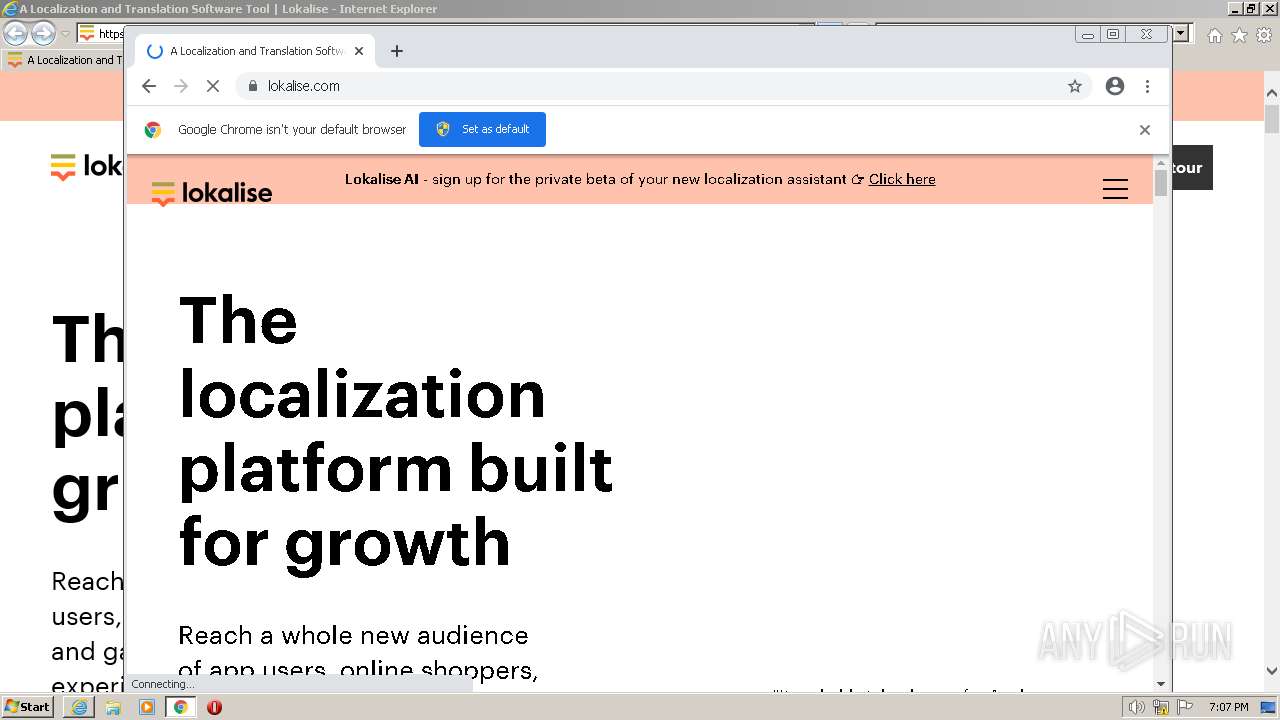1280x720 pixels.
Task: Maximize the Chrome window
Action: pos(1113,34)
